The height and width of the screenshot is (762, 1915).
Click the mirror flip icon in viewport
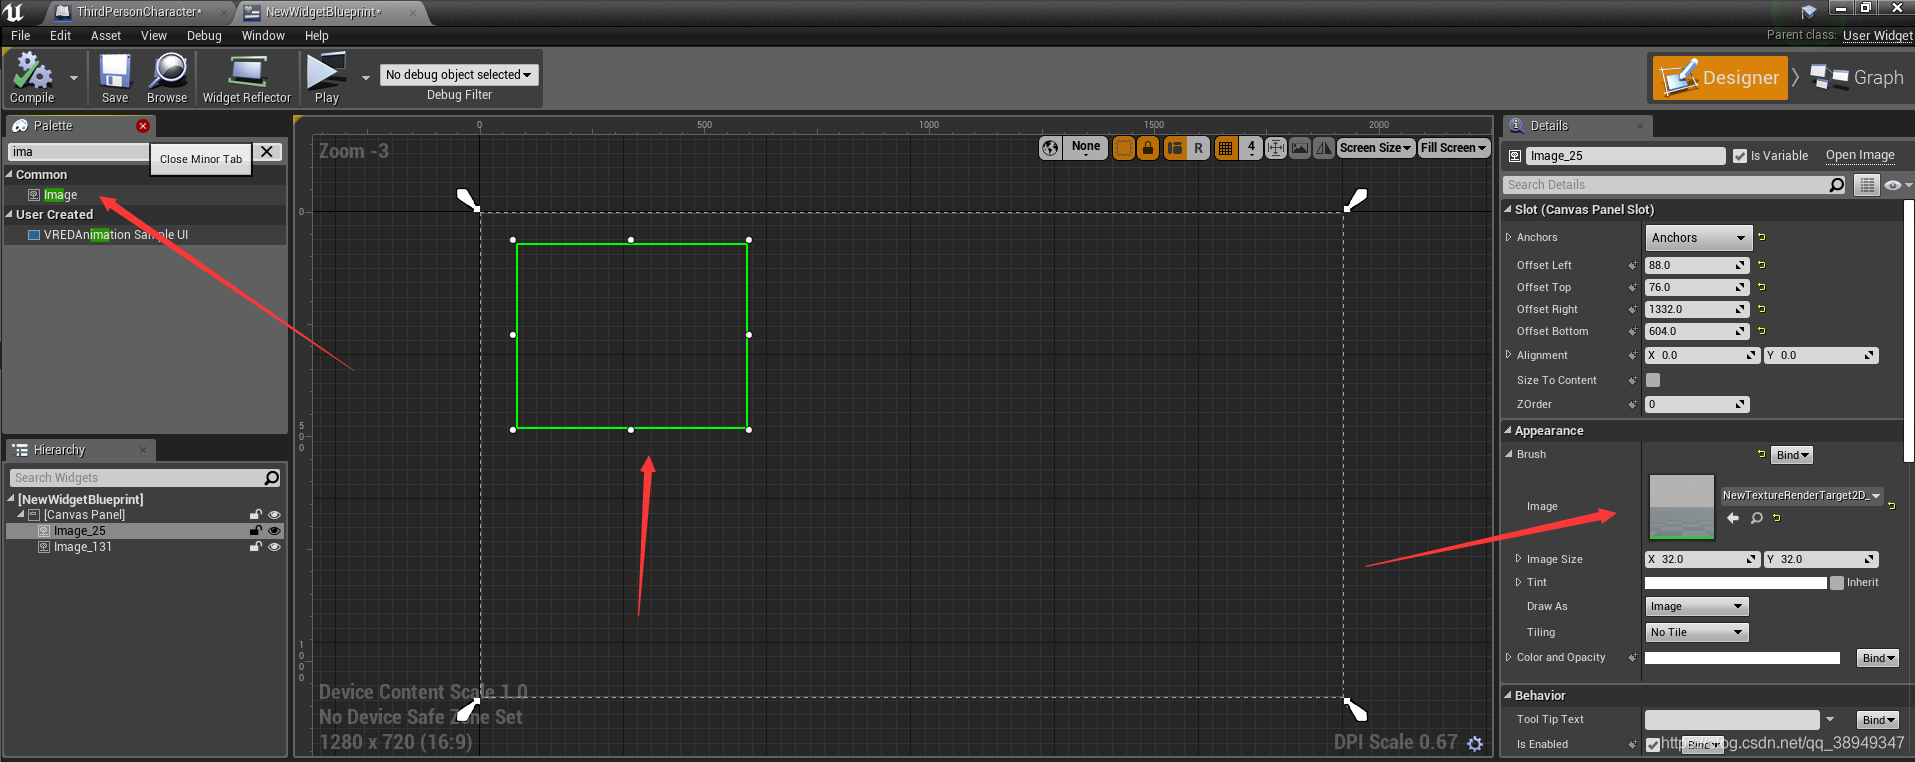pos(1324,148)
